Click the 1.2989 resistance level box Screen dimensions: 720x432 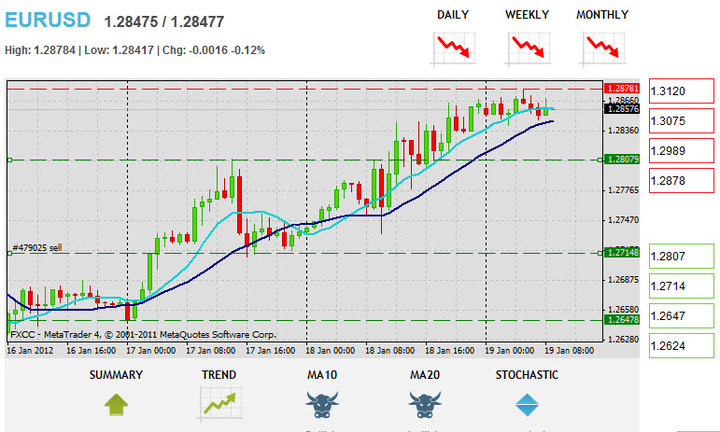(683, 150)
